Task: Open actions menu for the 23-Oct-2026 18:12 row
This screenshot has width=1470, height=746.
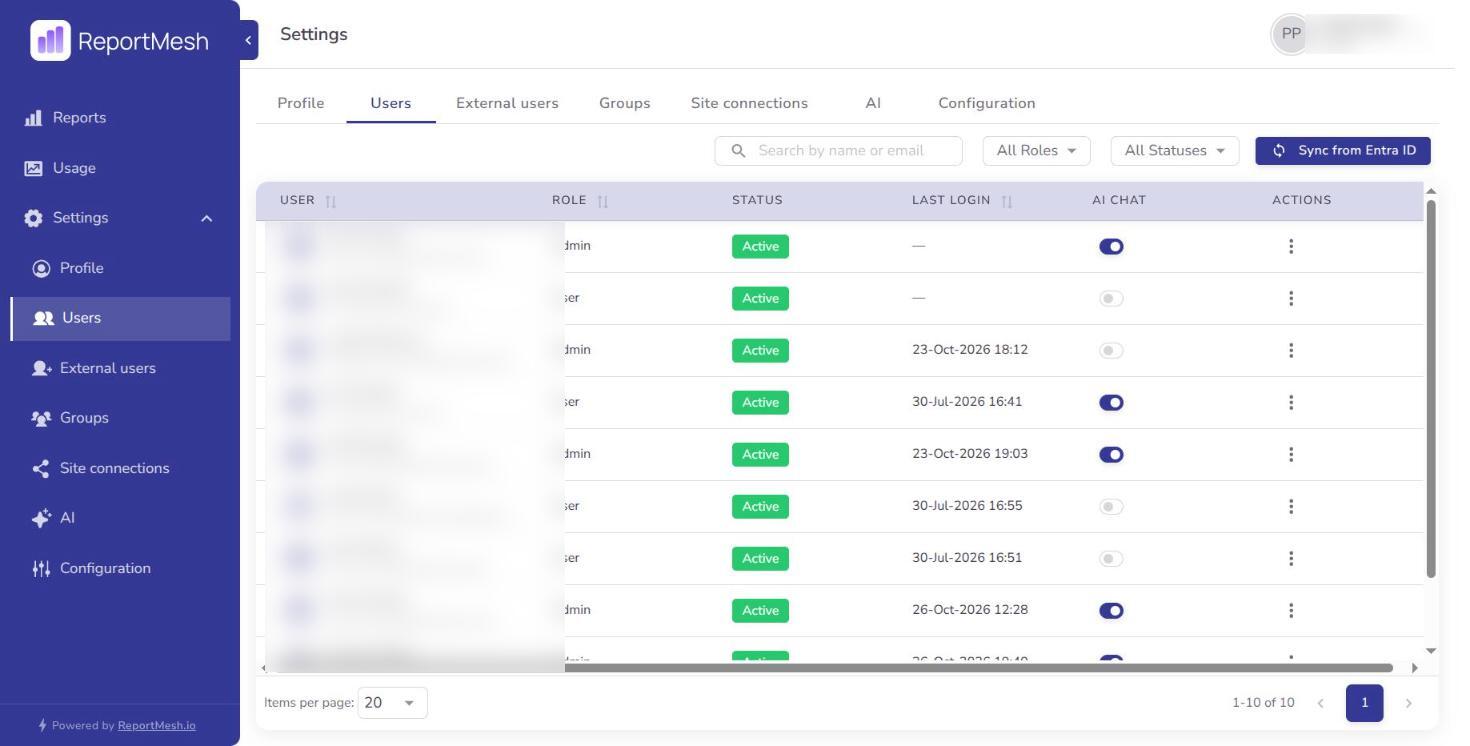Action: (x=1291, y=350)
